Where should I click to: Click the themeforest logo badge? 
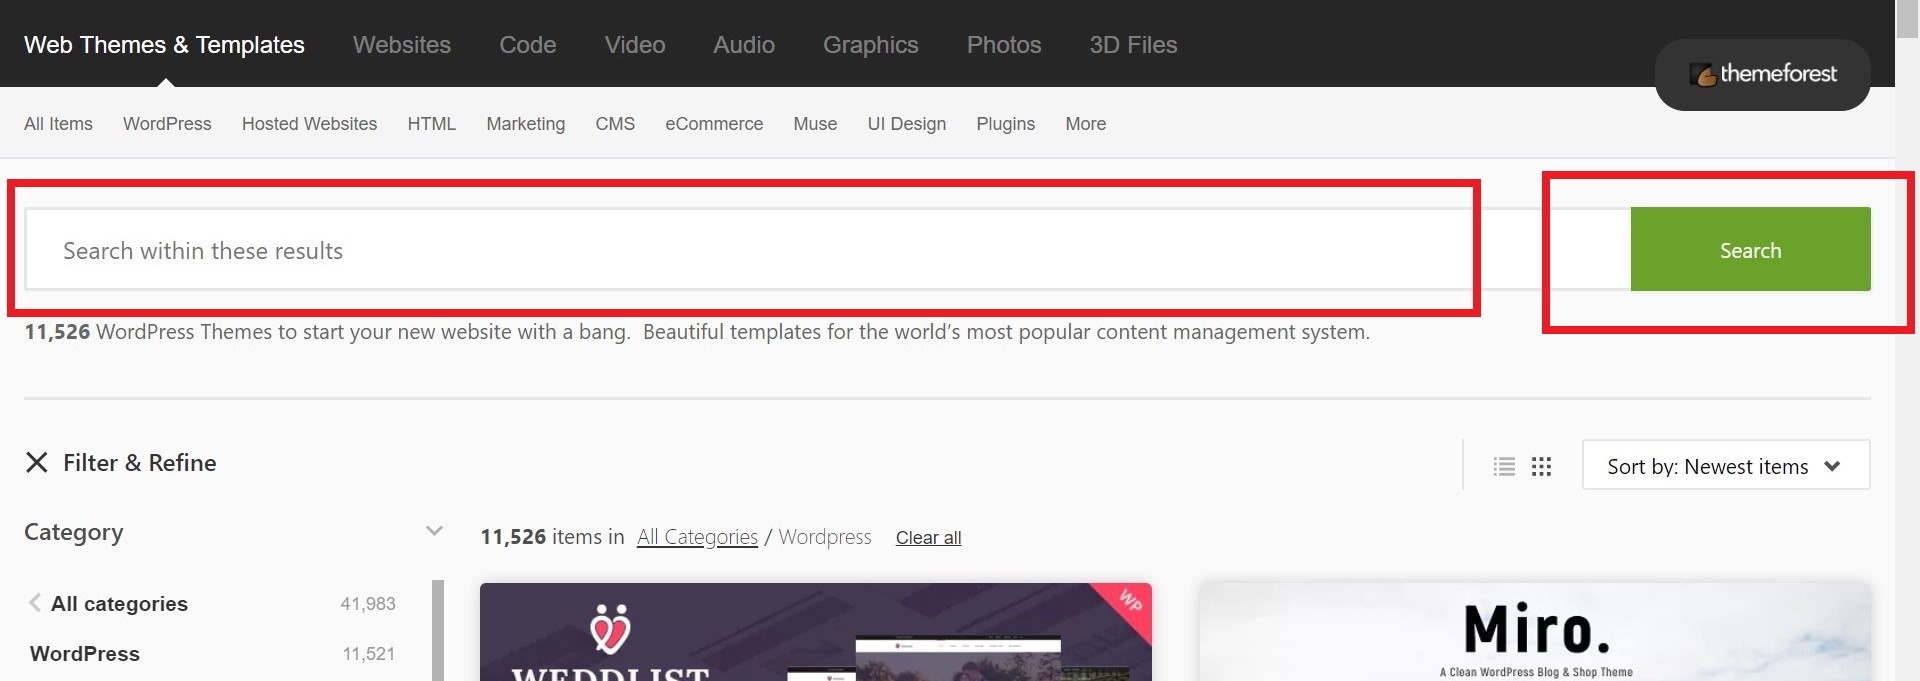click(1762, 74)
